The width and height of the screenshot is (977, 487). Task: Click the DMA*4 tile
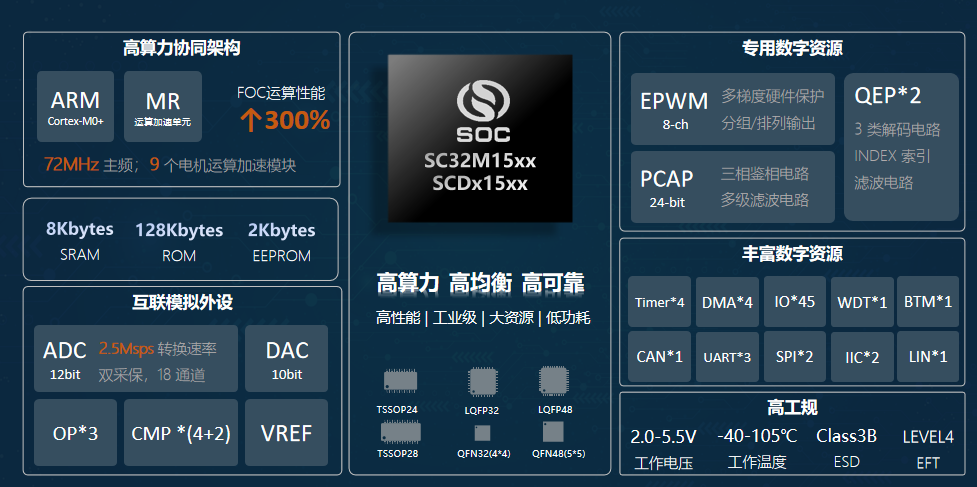pos(727,302)
